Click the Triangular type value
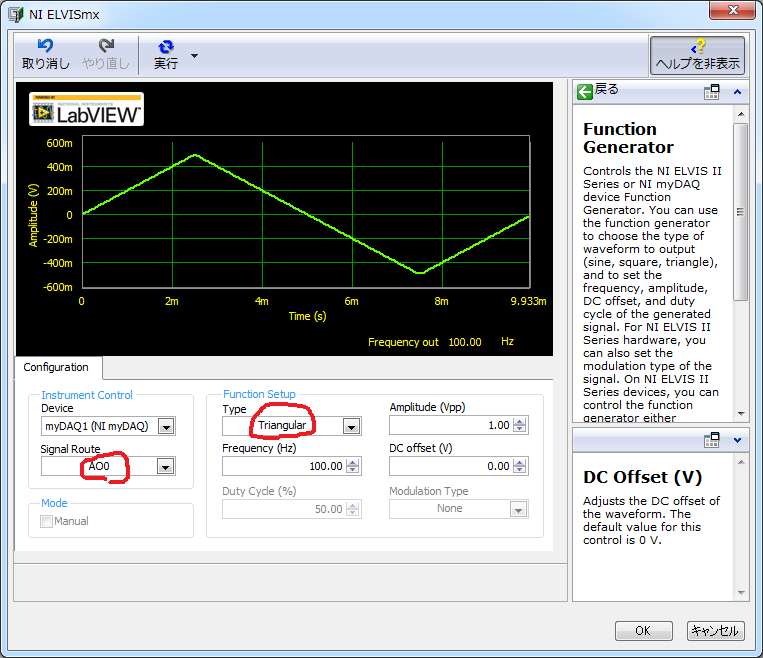Screen dimensions: 763x658 282,425
